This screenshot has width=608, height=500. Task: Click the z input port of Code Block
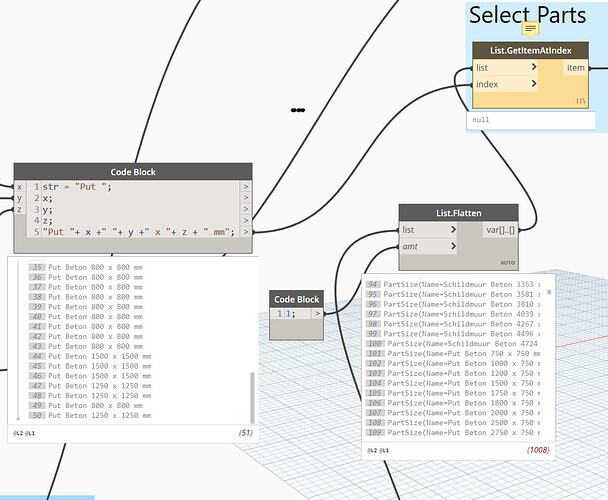20,209
